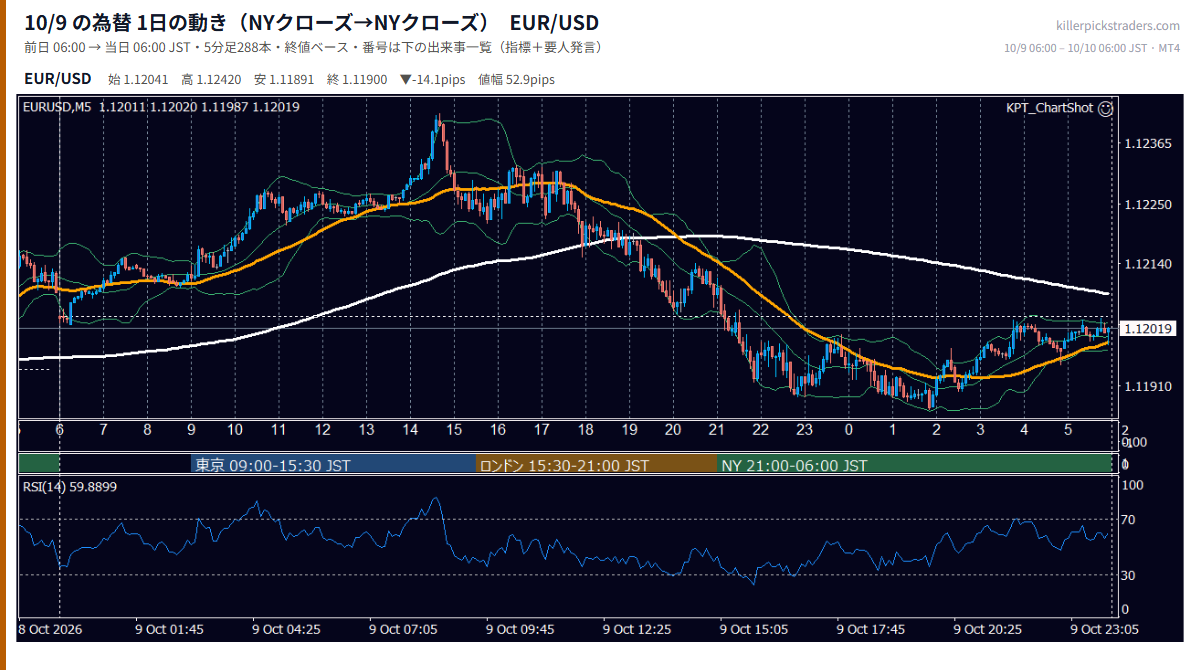Click the subtitle starting with 前日 06:00
Screen dimensions: 1200x670
(313, 48)
